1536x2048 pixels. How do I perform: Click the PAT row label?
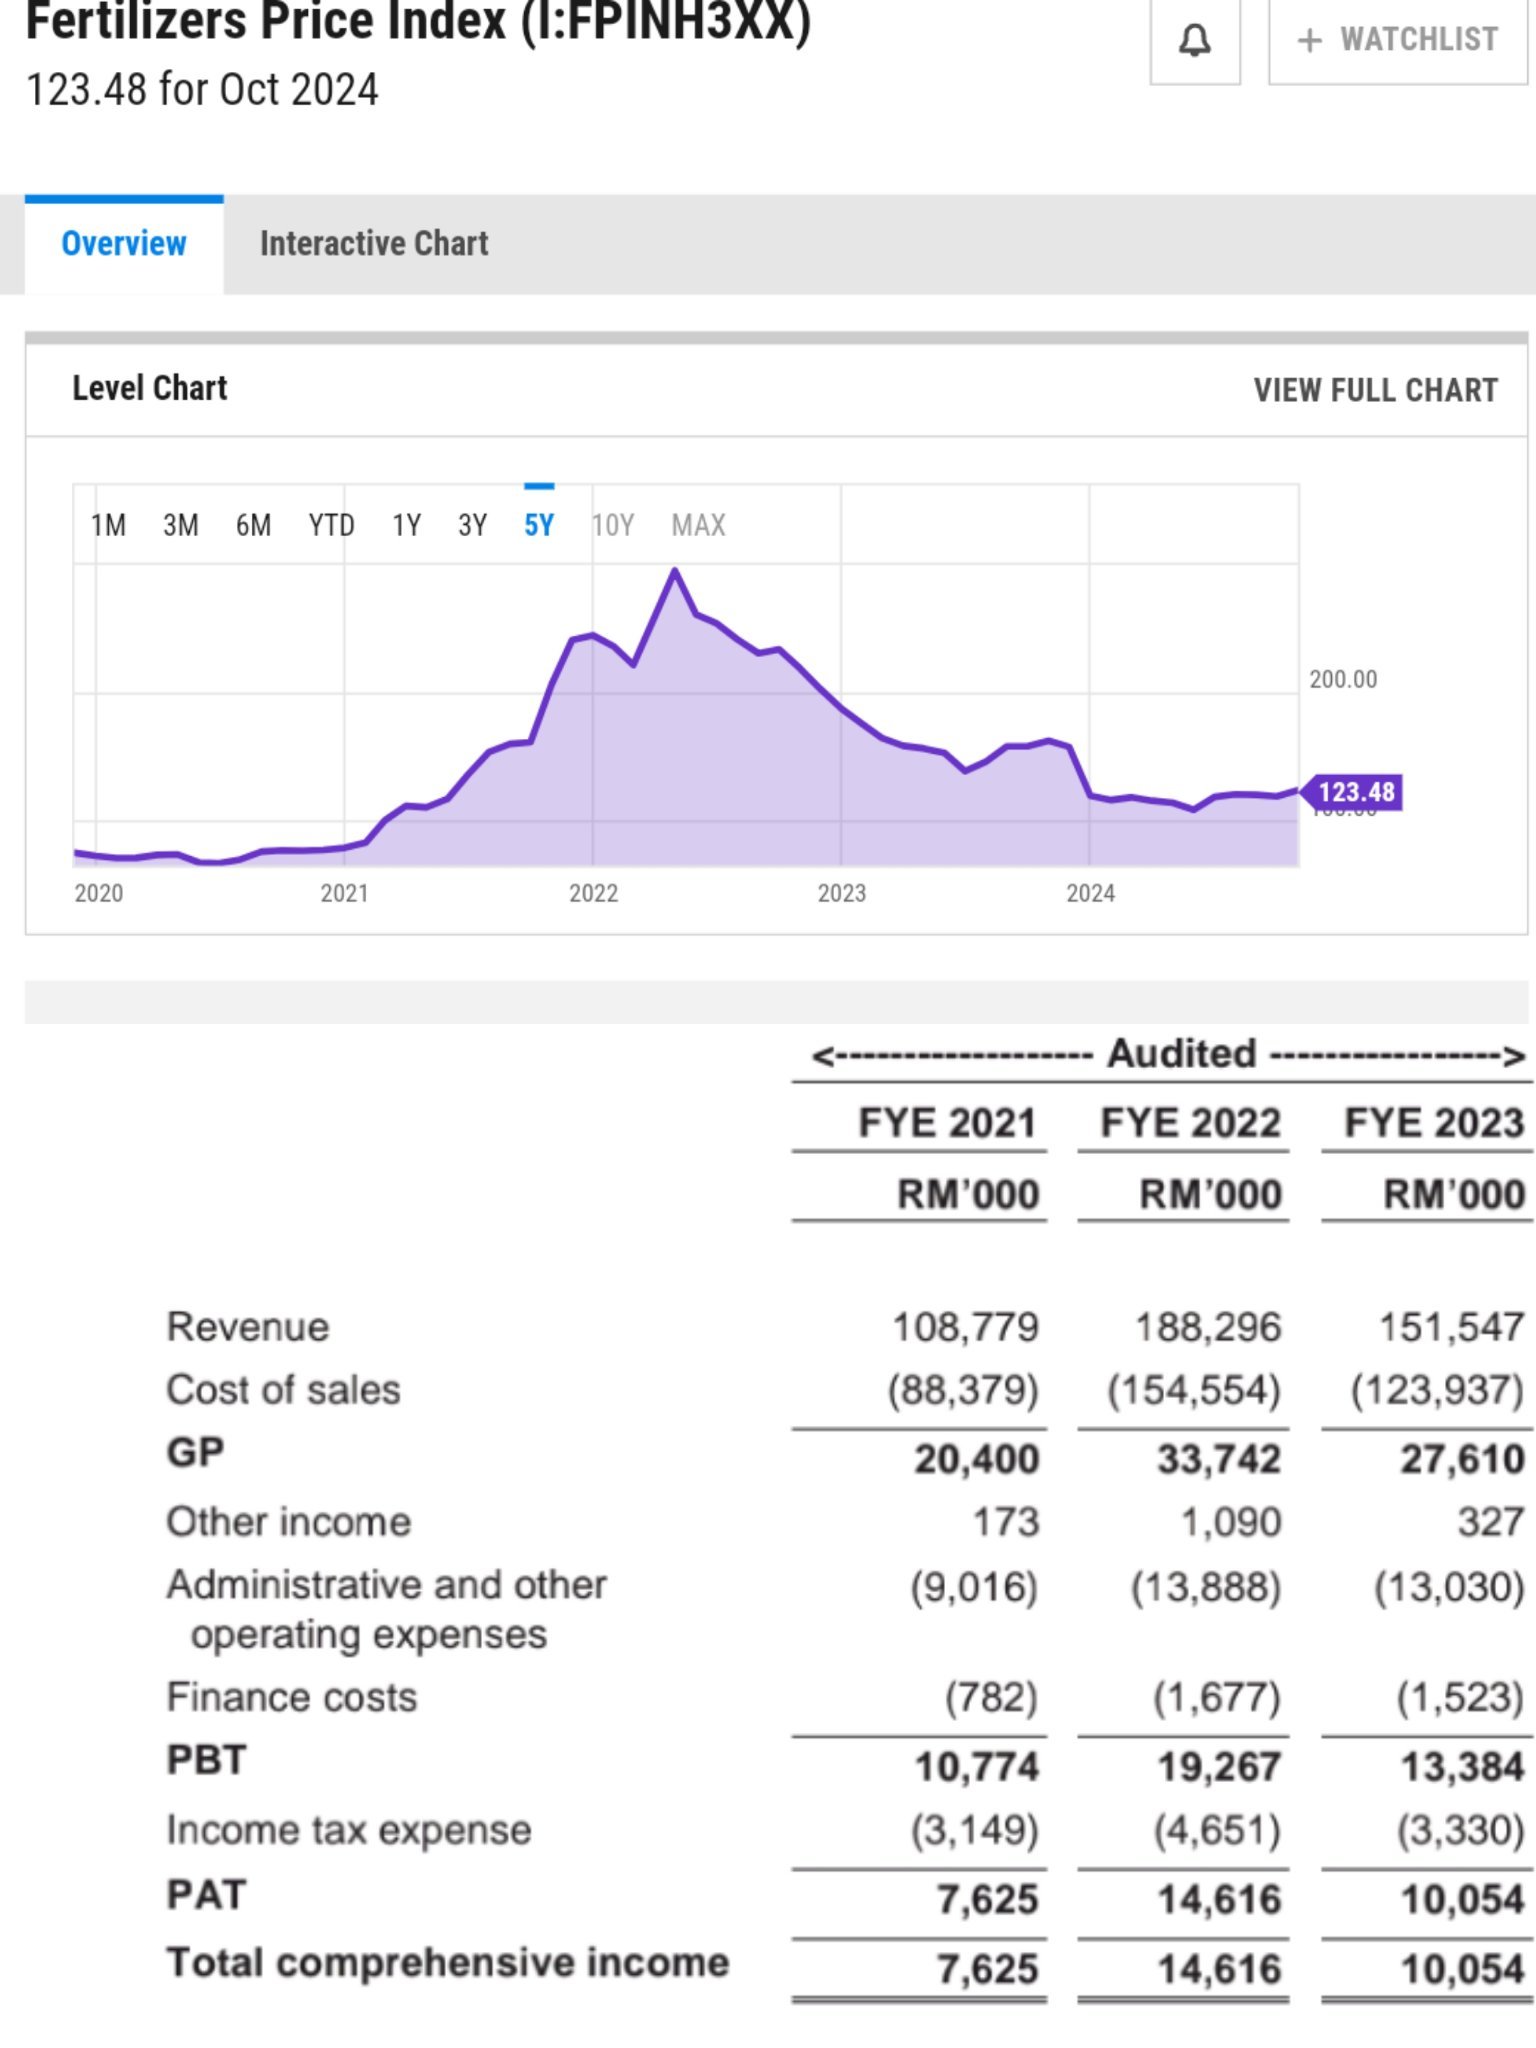(206, 1894)
